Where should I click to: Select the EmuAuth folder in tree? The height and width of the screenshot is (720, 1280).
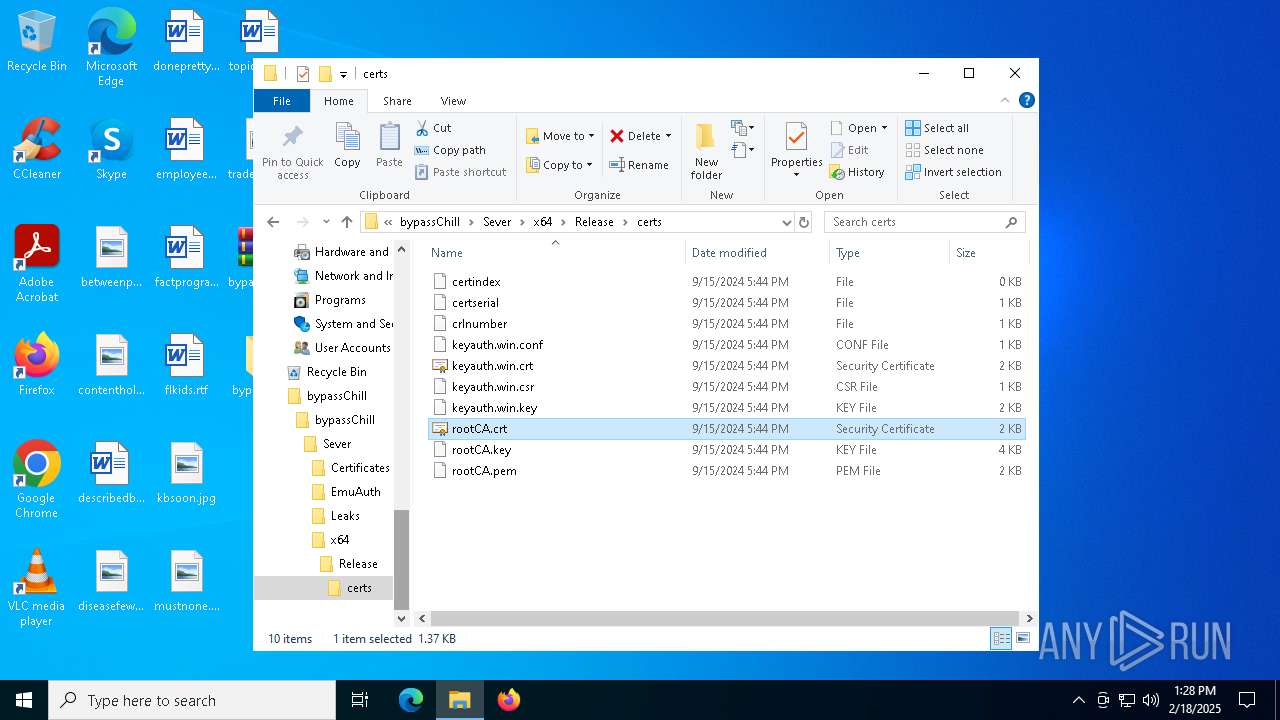point(346,492)
